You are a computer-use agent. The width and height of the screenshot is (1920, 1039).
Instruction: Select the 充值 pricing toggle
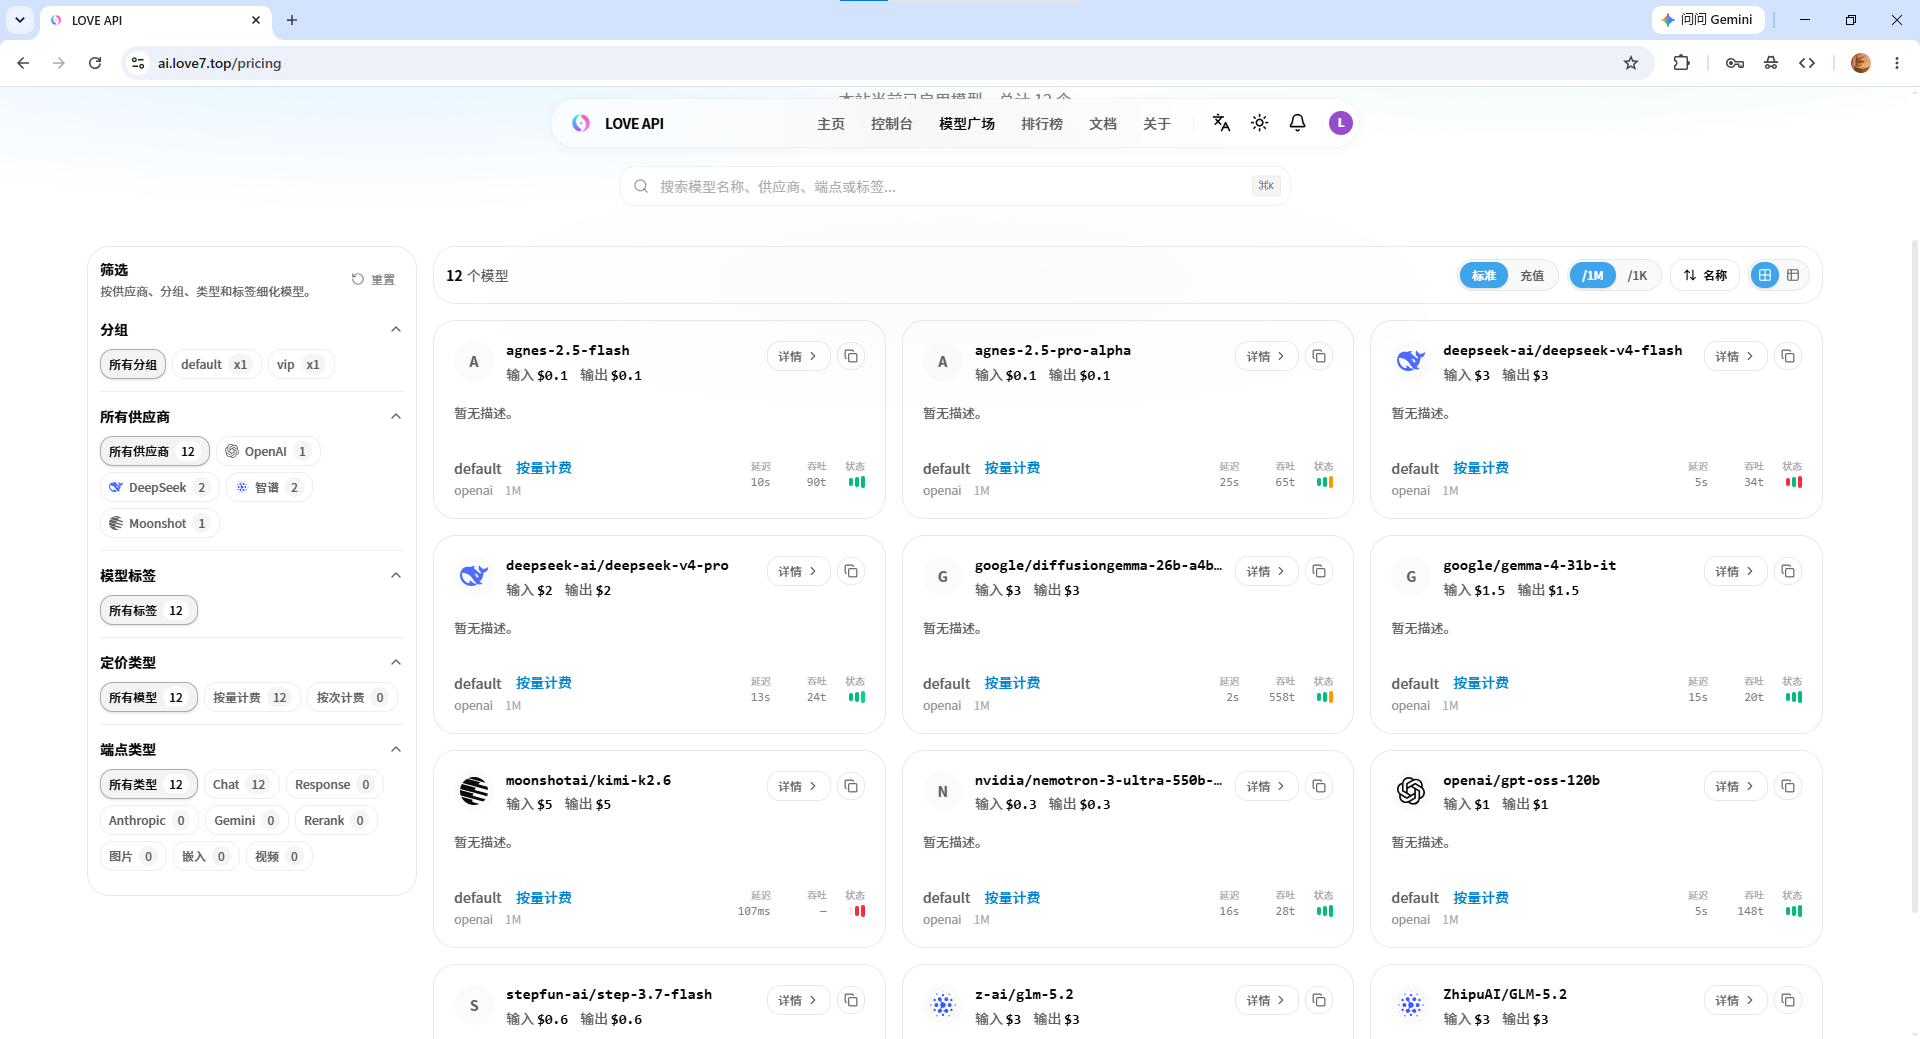[x=1532, y=275]
